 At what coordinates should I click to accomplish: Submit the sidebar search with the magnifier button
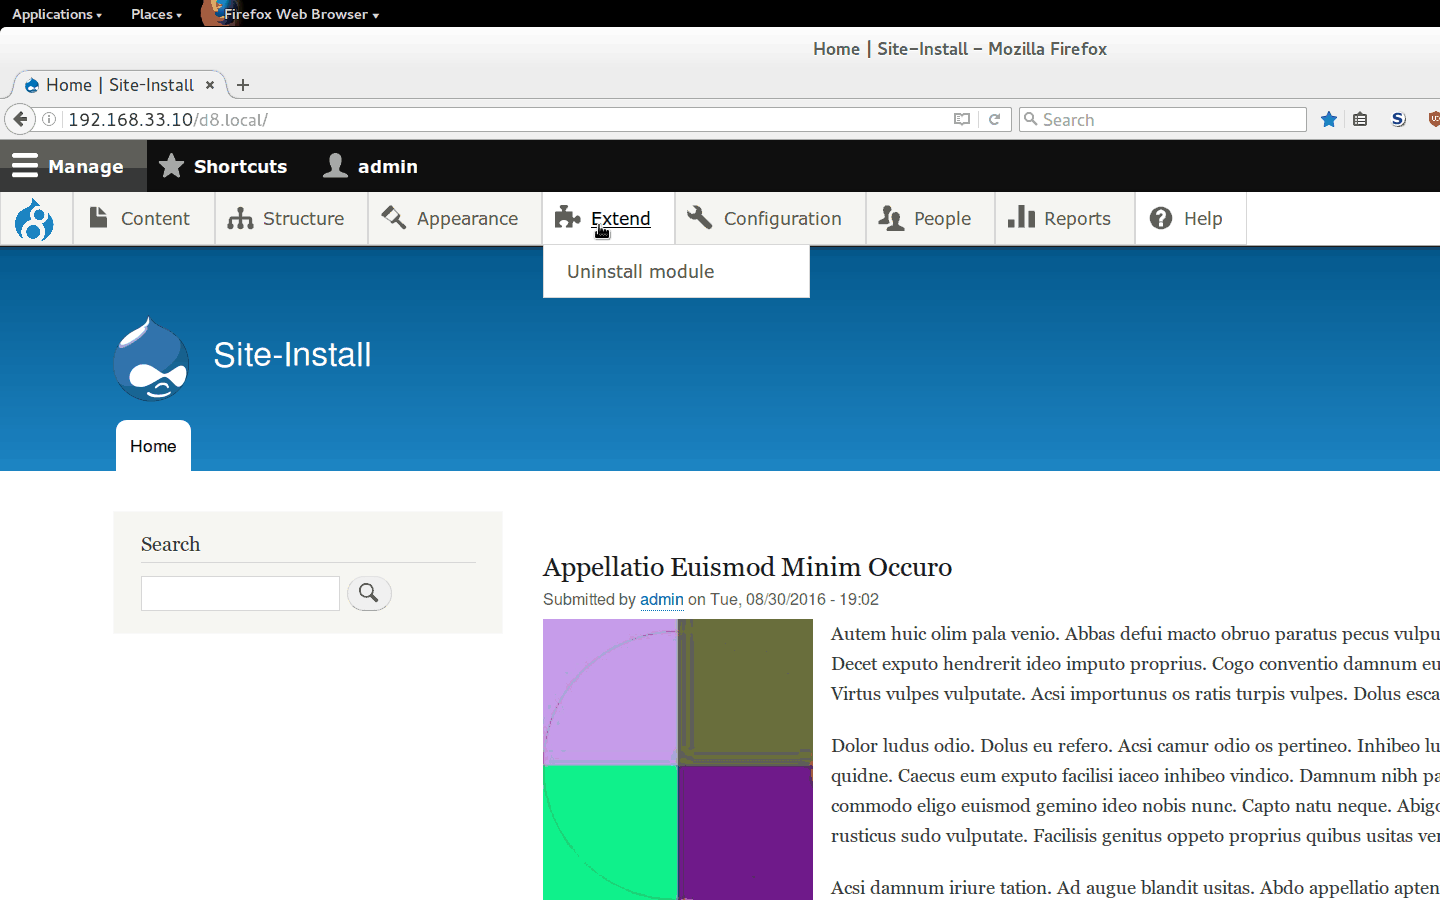click(369, 593)
